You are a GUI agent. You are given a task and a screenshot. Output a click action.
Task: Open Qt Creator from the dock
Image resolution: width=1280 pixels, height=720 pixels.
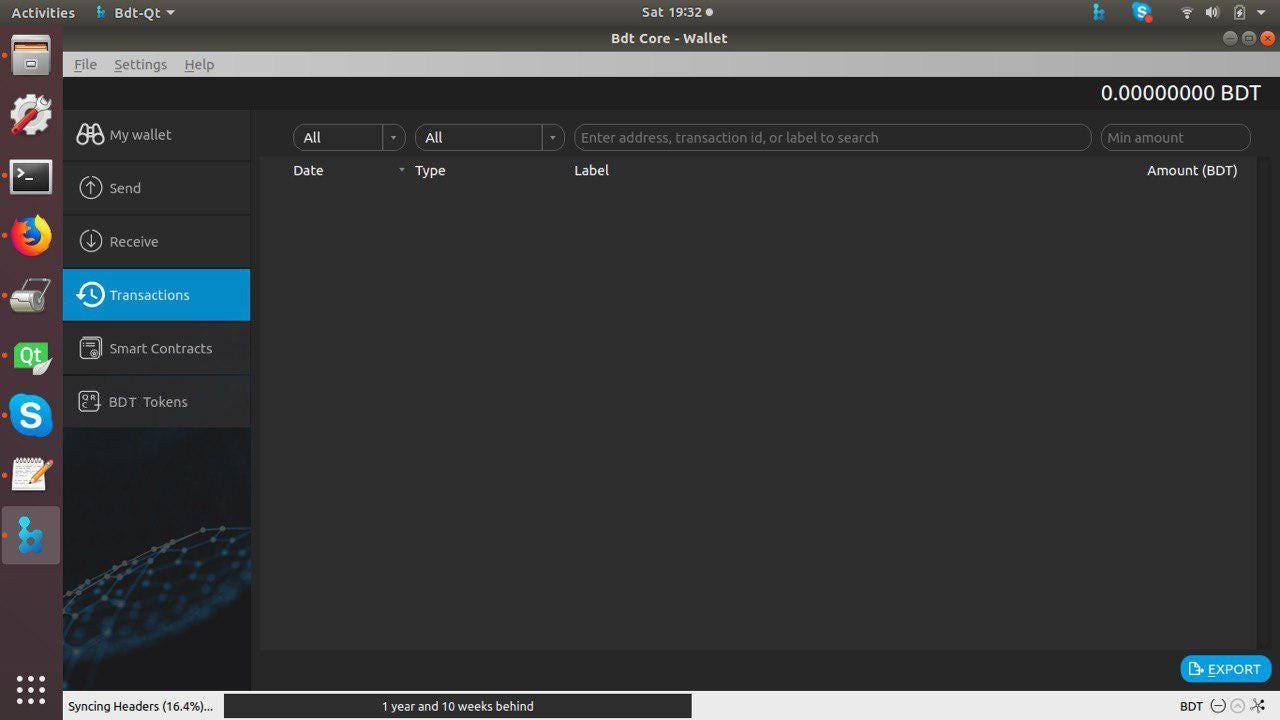click(x=31, y=356)
